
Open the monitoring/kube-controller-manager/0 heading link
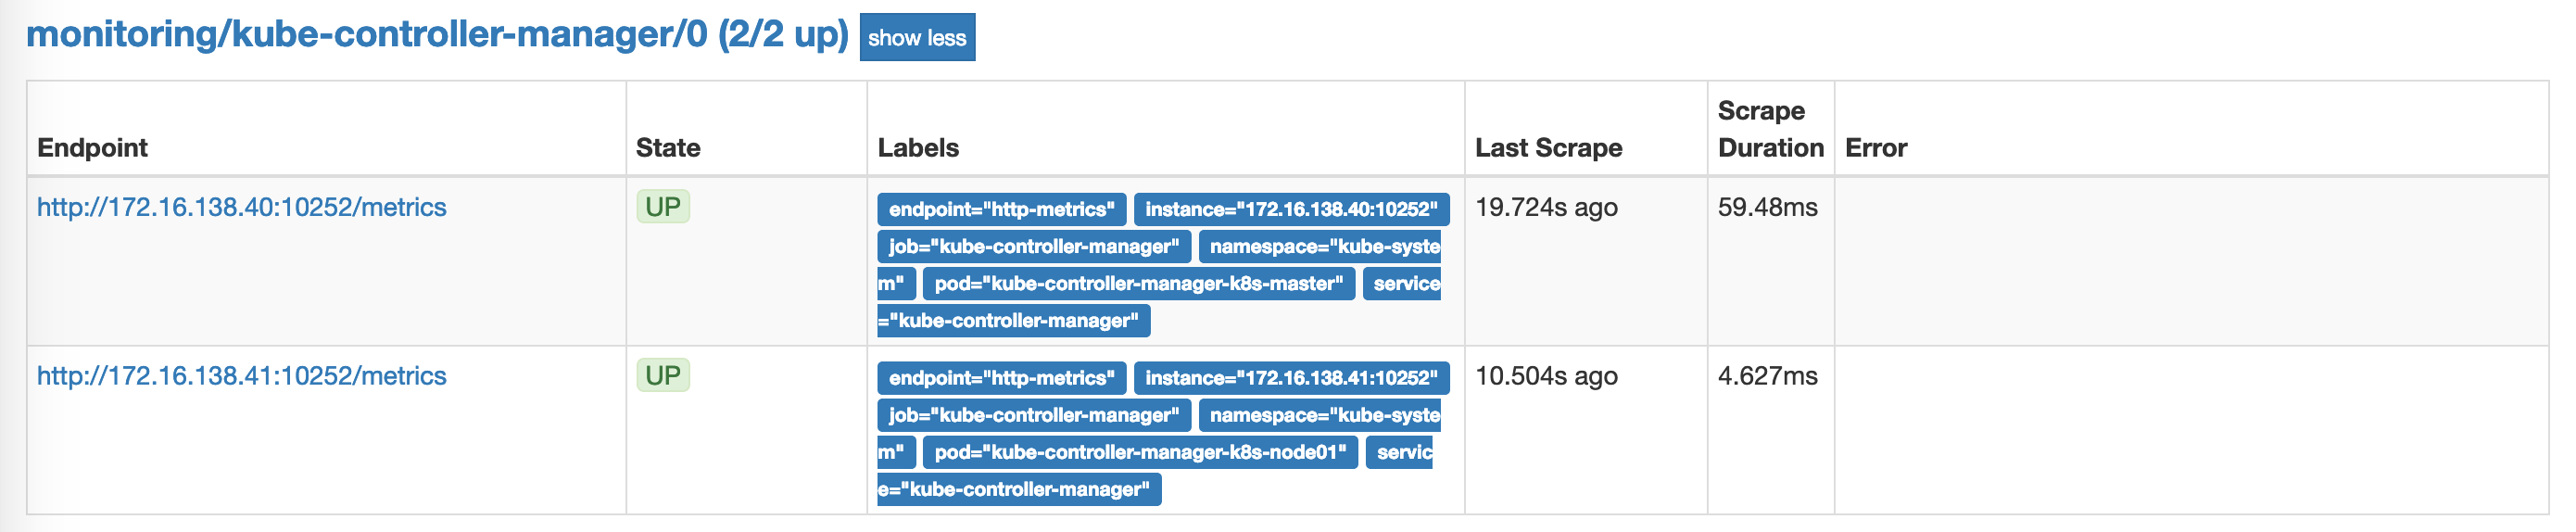coord(437,35)
